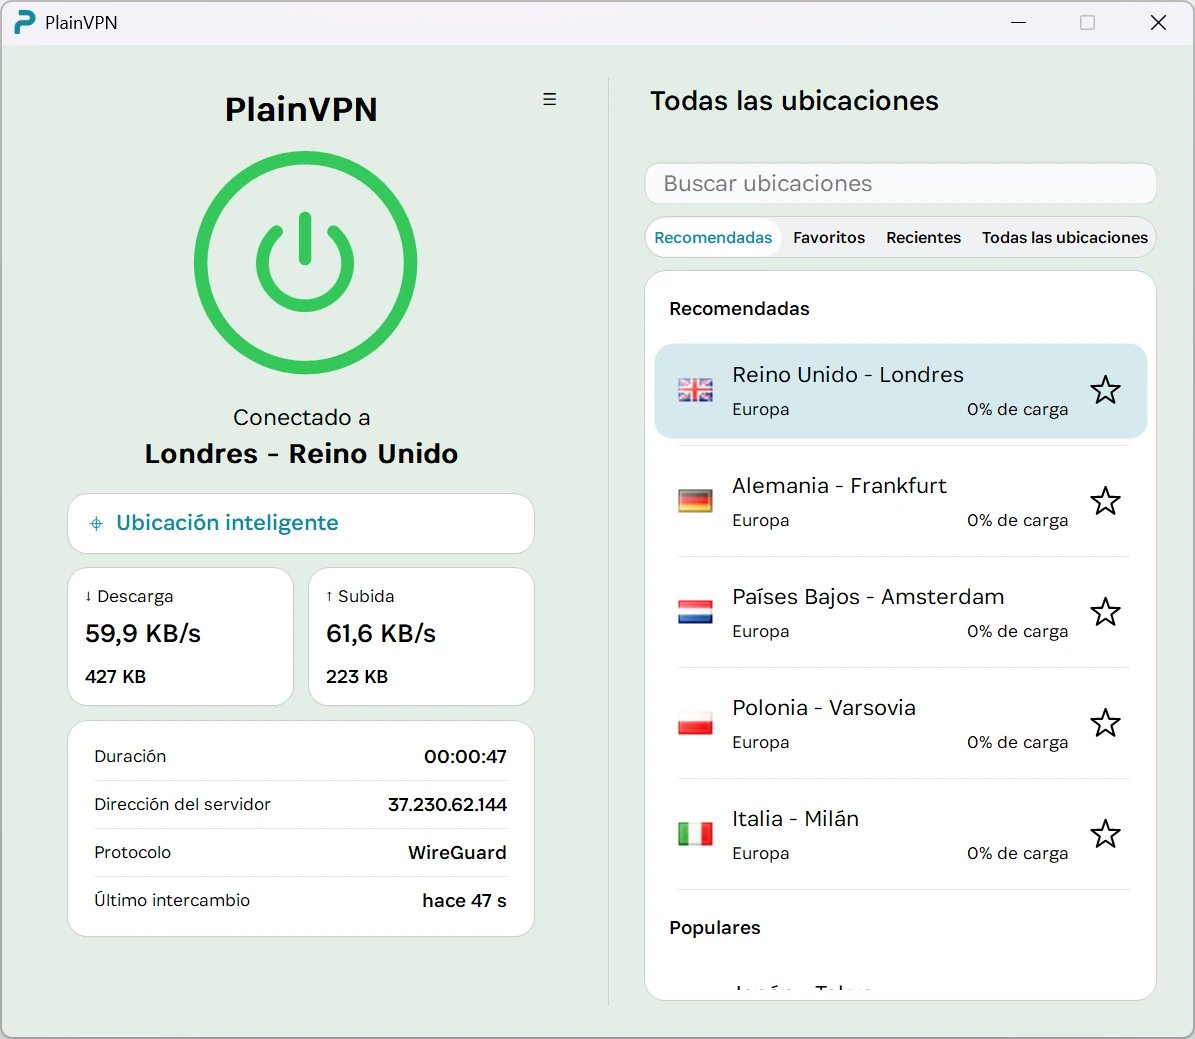Click the United Kingdom flag icon
1195x1039 pixels.
click(695, 390)
